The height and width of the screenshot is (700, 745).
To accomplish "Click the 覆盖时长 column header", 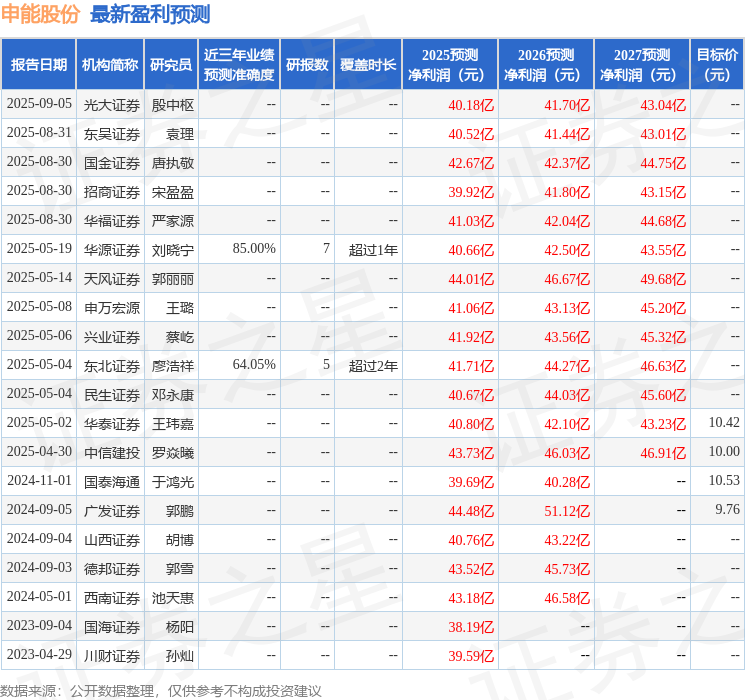I will tap(368, 65).
